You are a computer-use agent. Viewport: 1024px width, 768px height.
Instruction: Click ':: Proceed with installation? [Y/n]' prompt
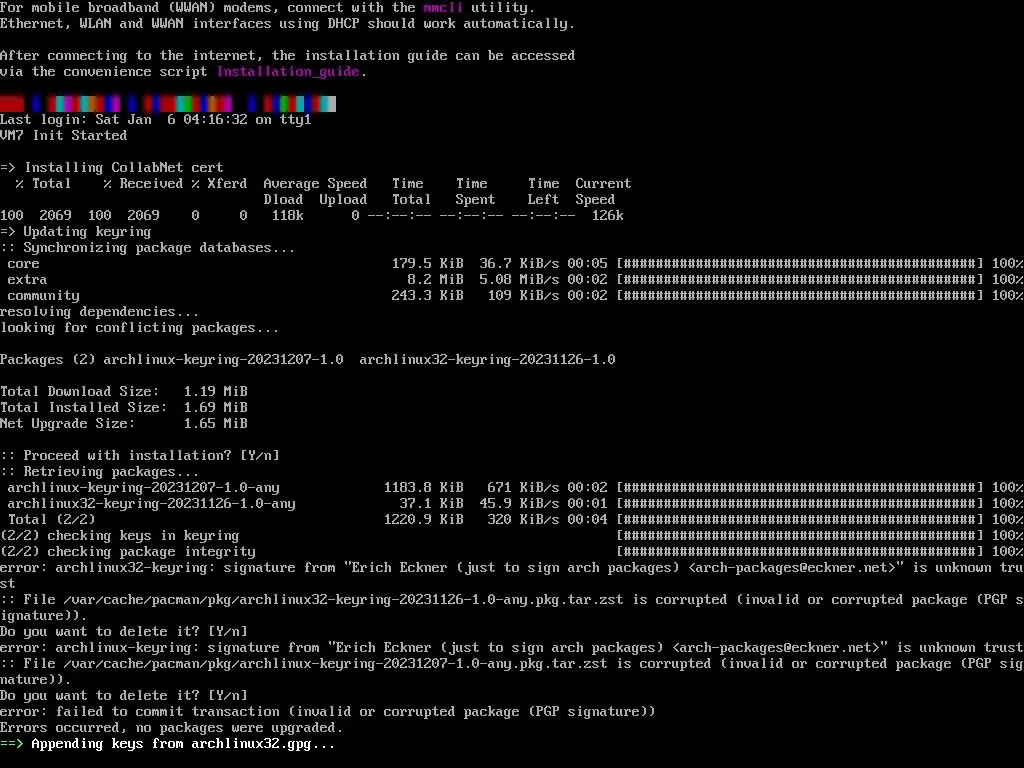(140, 456)
